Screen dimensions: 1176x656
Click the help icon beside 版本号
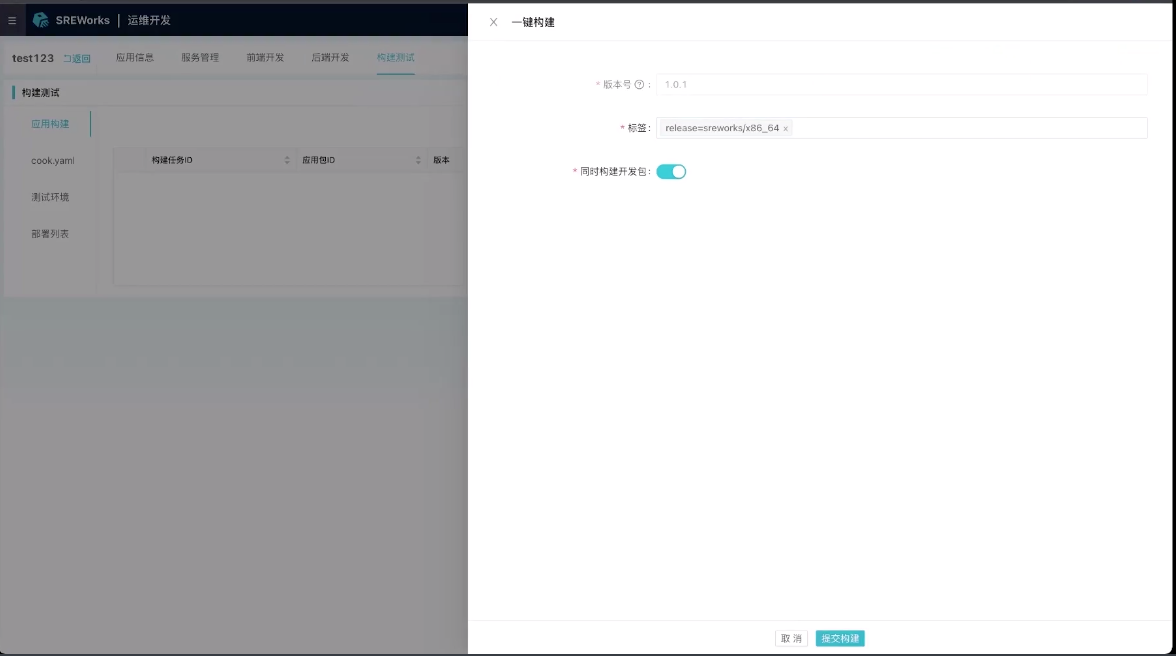(639, 85)
